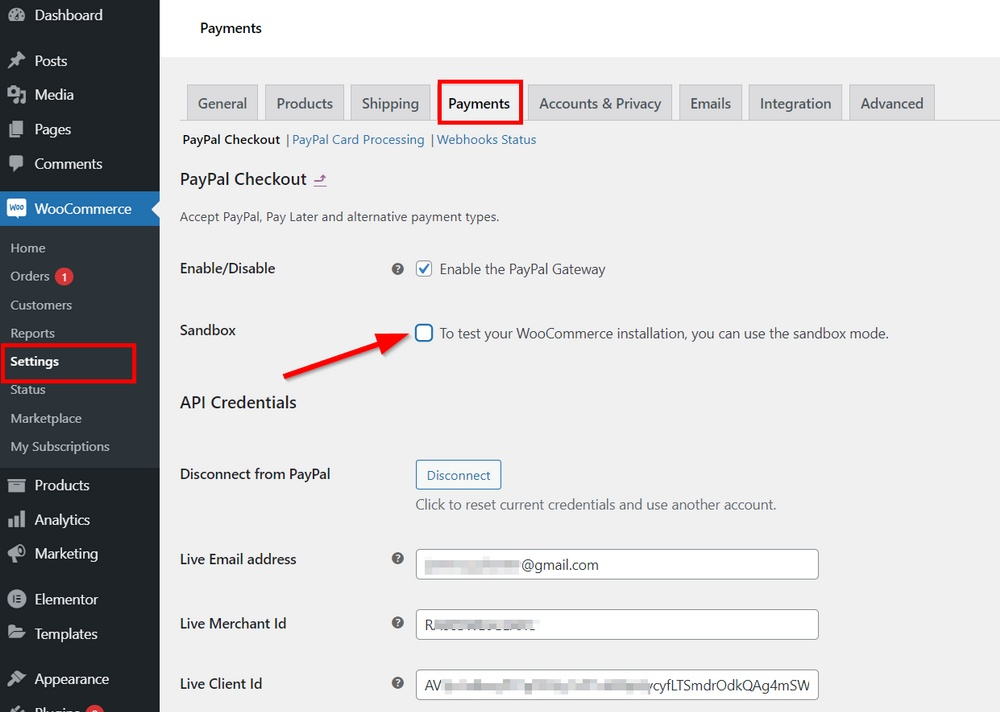Open the Shipping settings tab
Viewport: 1000px width, 712px height.
pyautogui.click(x=390, y=102)
